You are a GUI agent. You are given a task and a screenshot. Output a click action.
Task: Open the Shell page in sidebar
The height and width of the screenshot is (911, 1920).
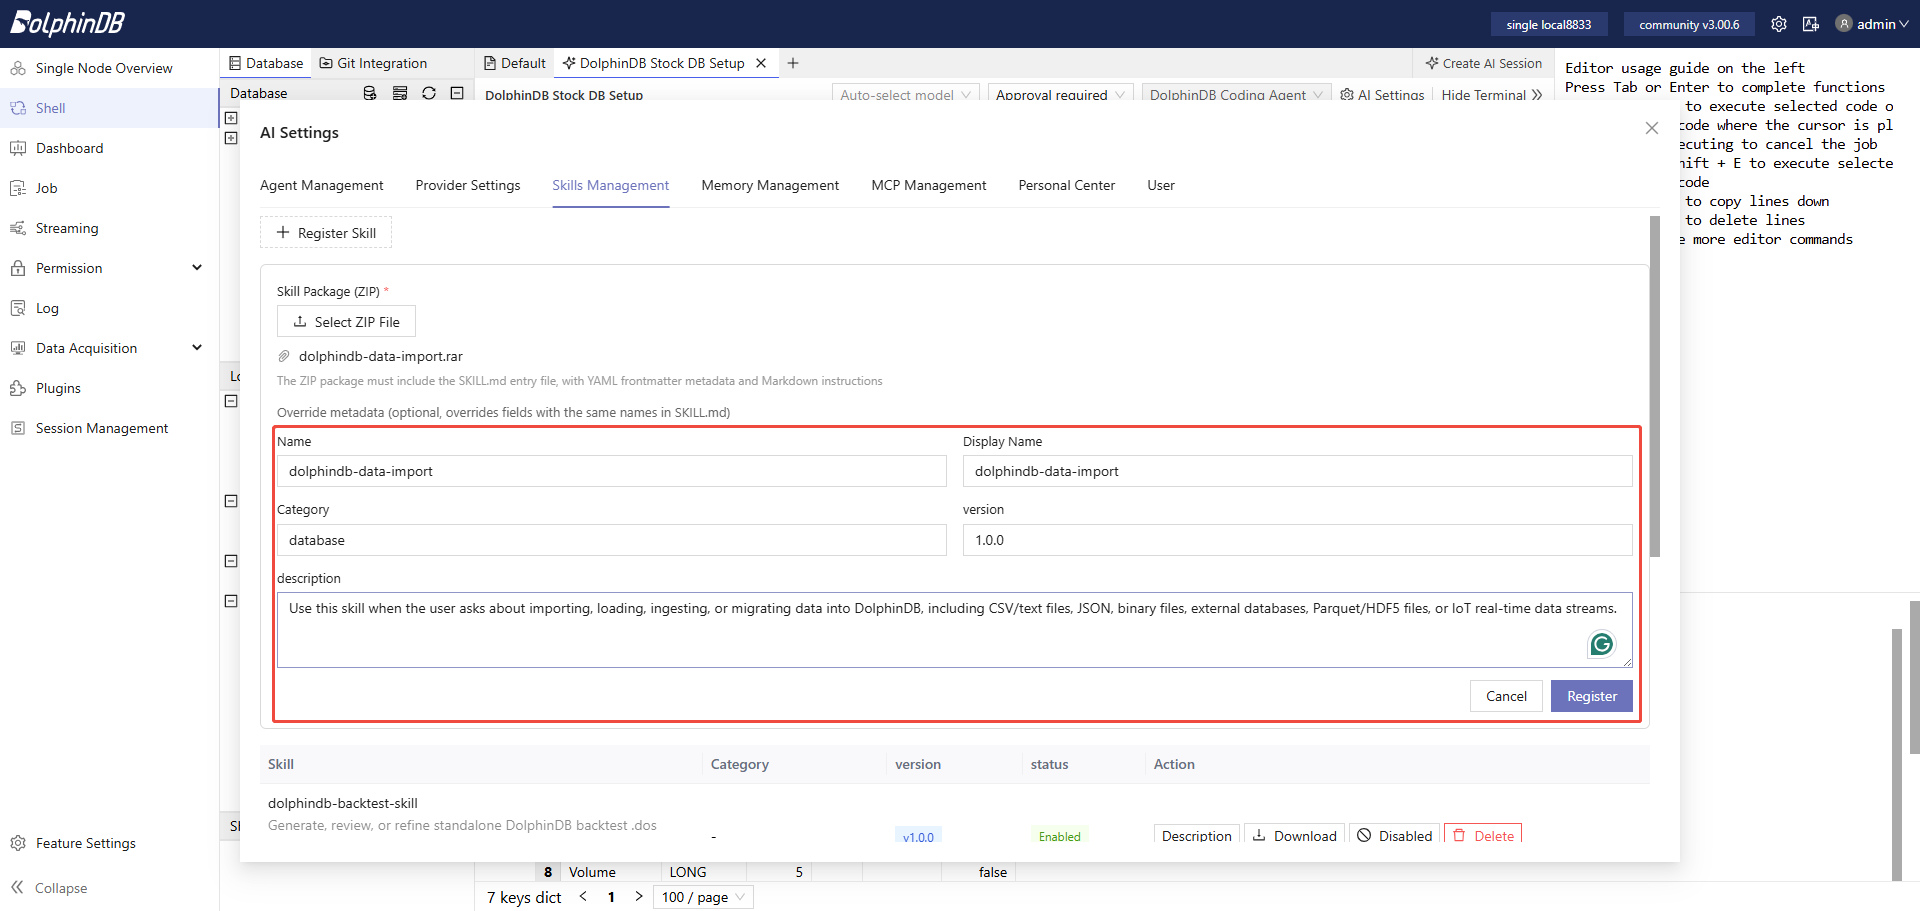pyautogui.click(x=110, y=108)
